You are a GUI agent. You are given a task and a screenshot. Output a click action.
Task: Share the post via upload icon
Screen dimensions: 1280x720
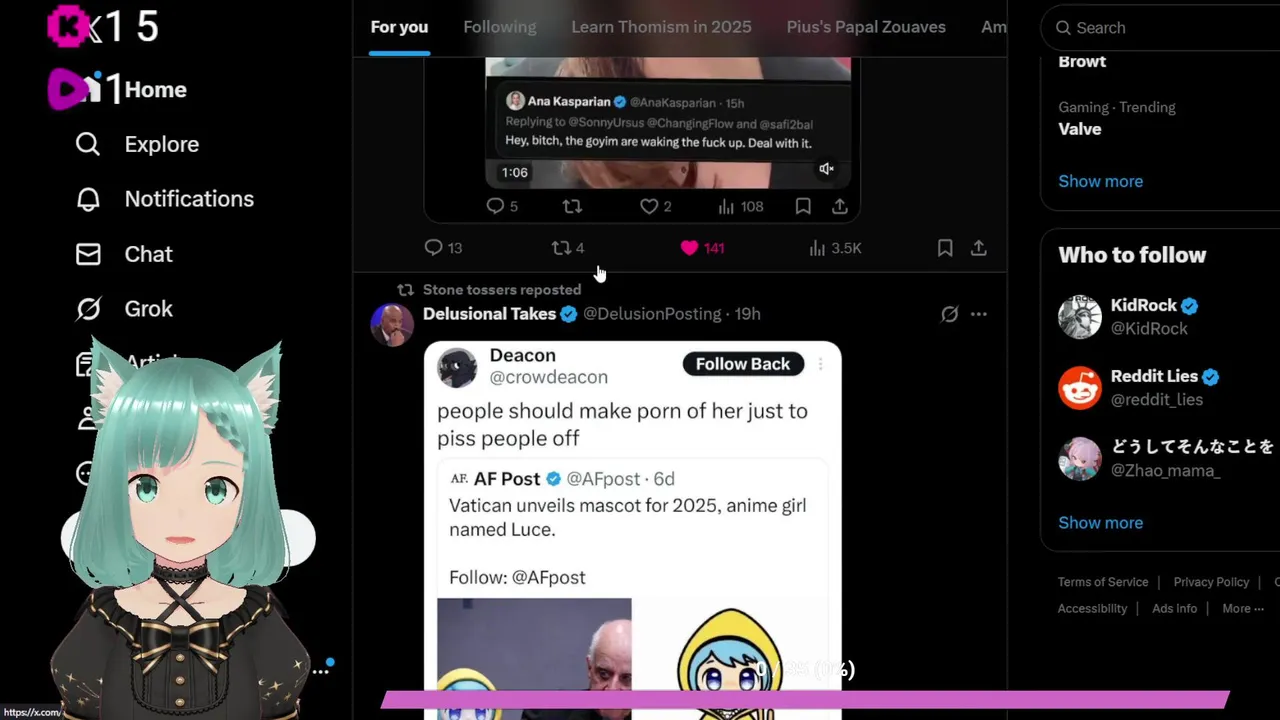click(x=979, y=248)
